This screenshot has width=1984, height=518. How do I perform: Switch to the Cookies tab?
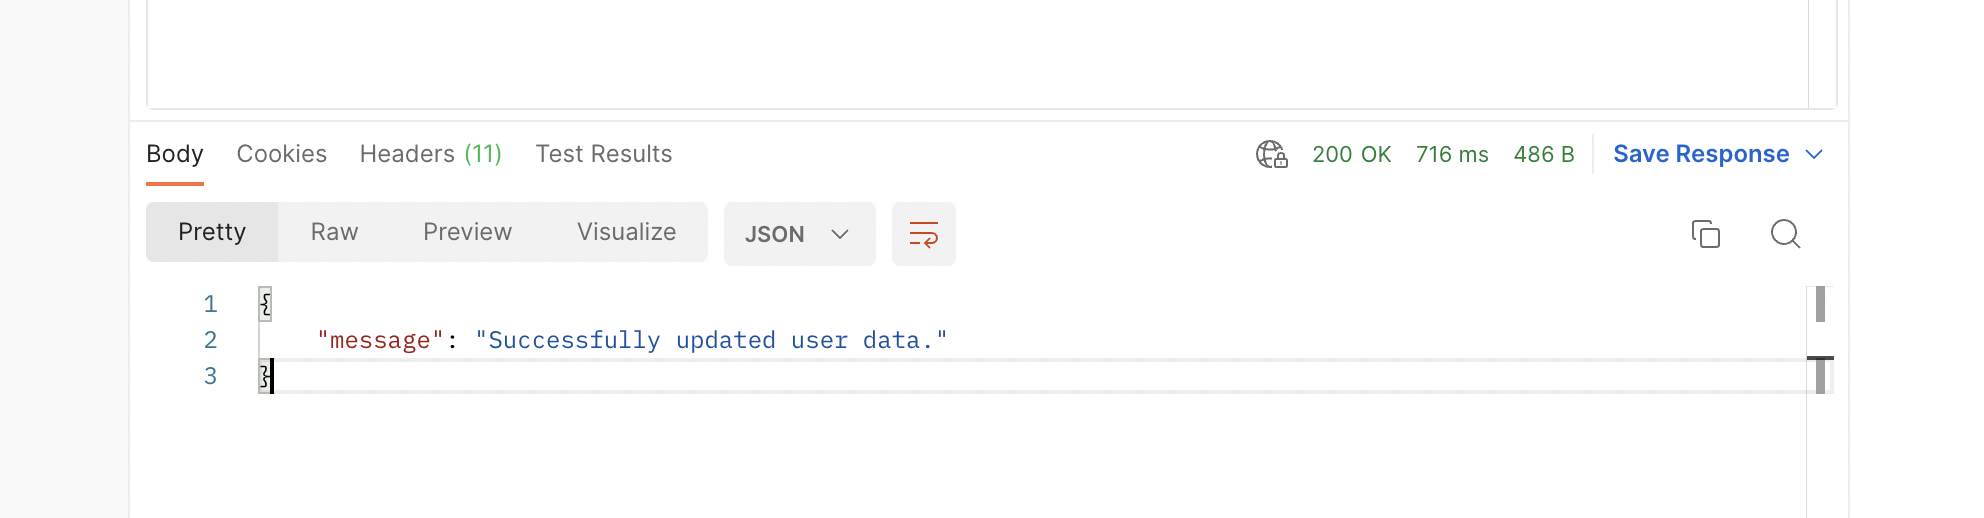click(281, 154)
